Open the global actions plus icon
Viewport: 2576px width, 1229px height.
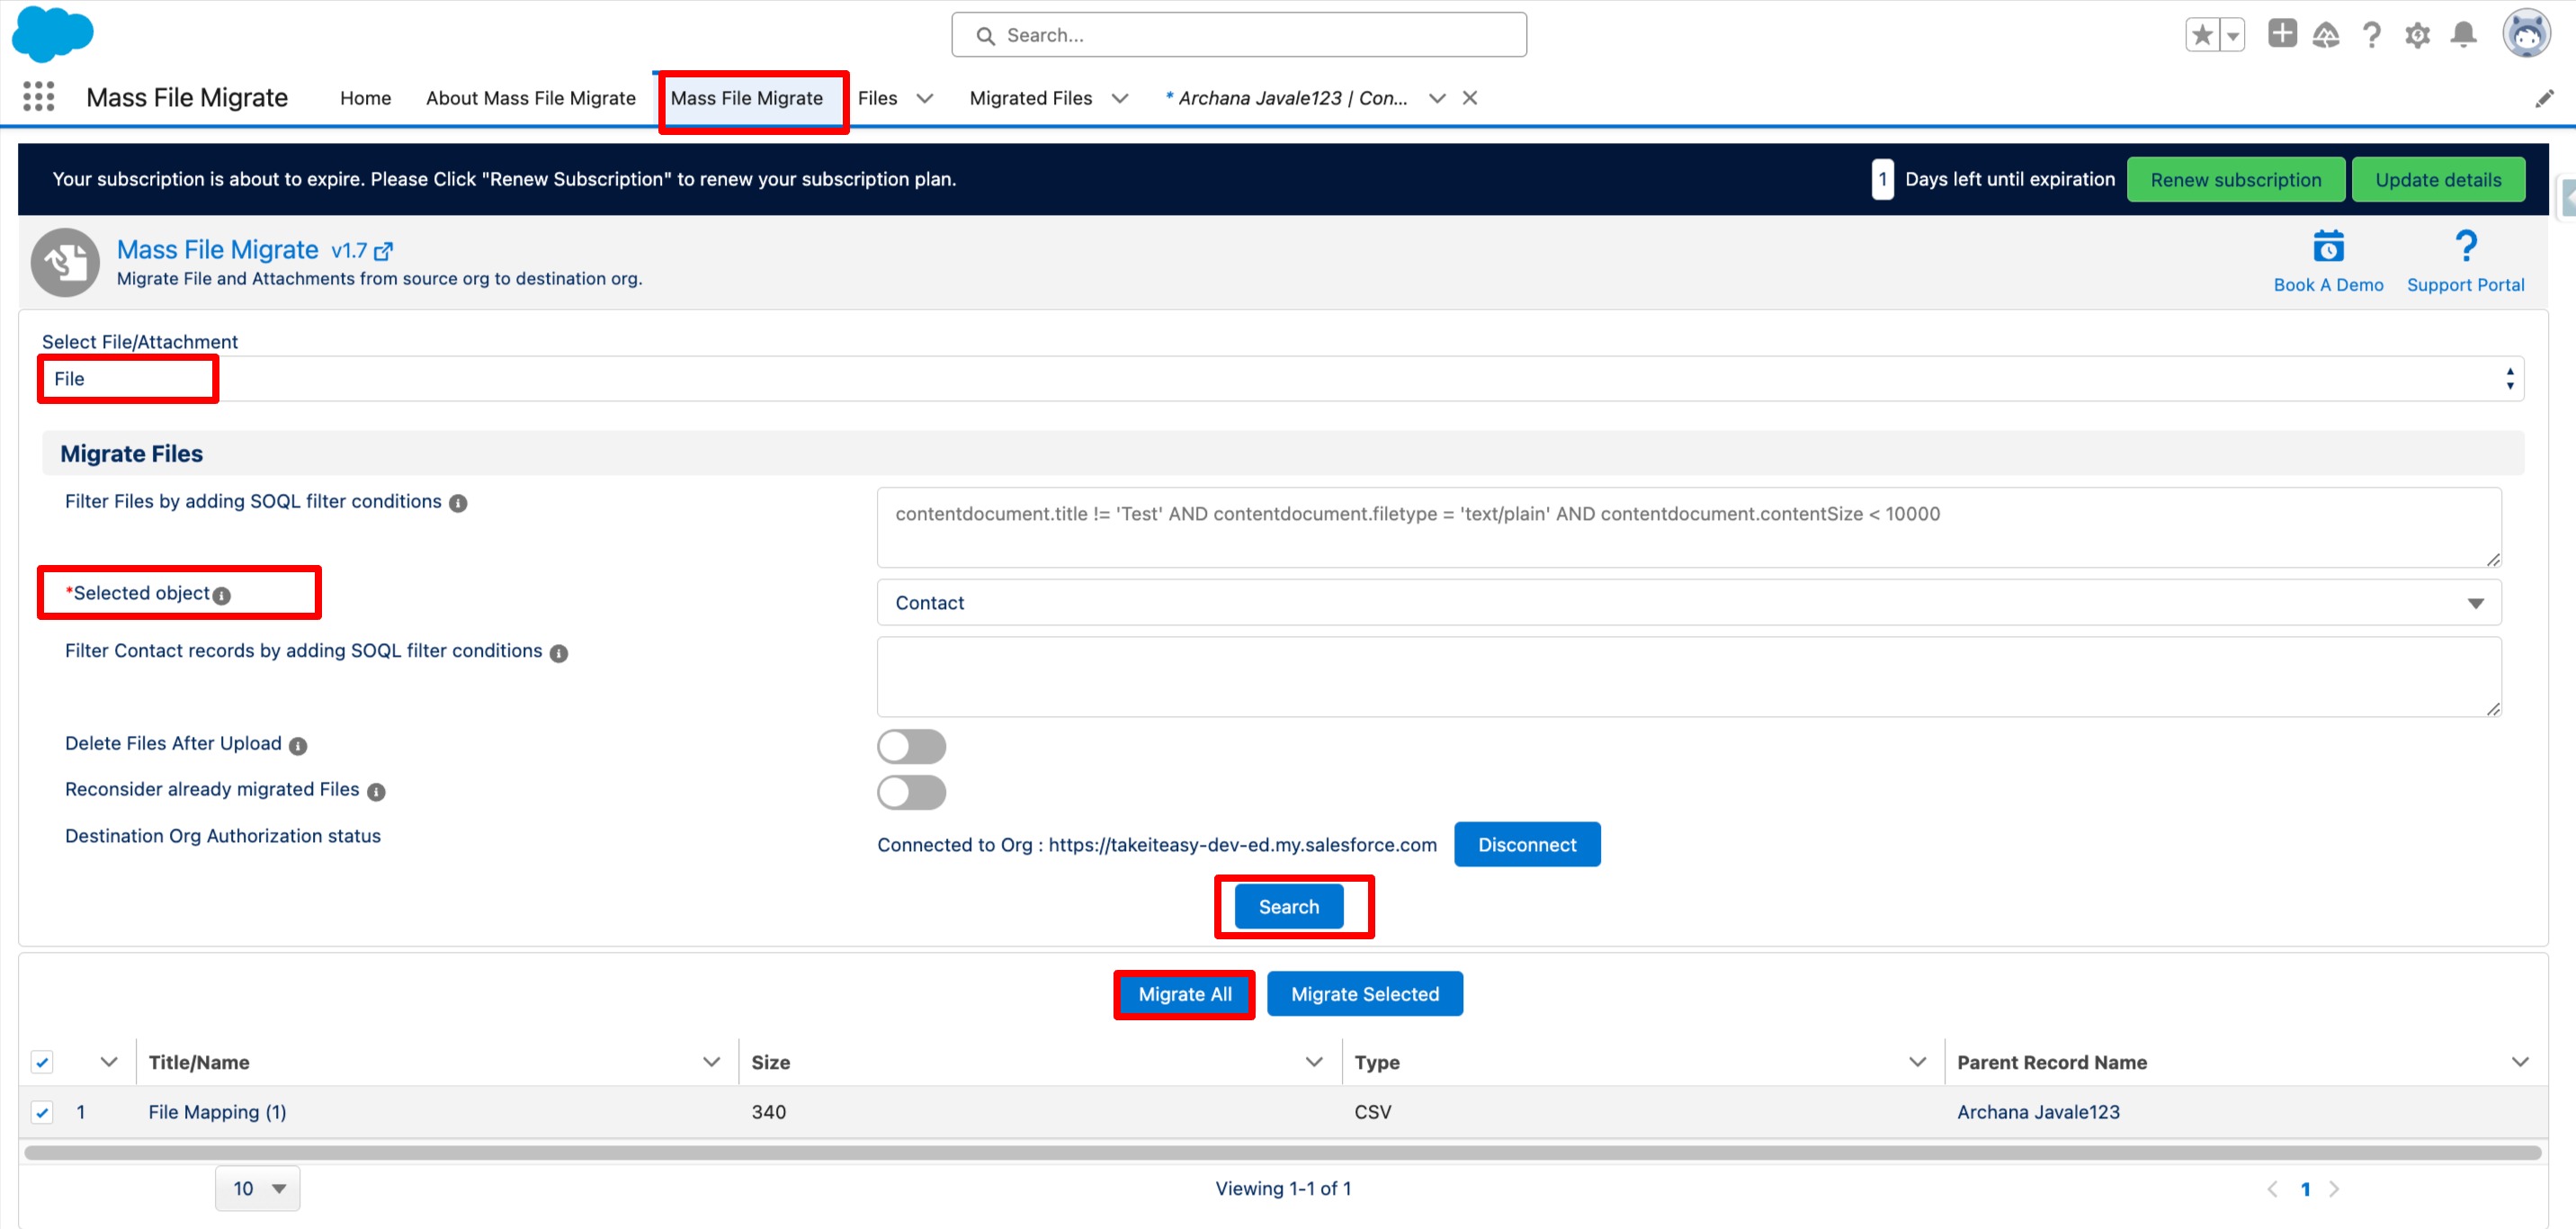coord(2281,34)
